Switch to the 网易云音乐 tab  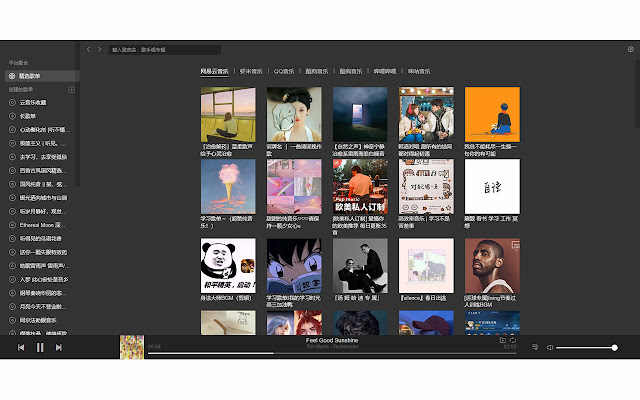coord(214,71)
